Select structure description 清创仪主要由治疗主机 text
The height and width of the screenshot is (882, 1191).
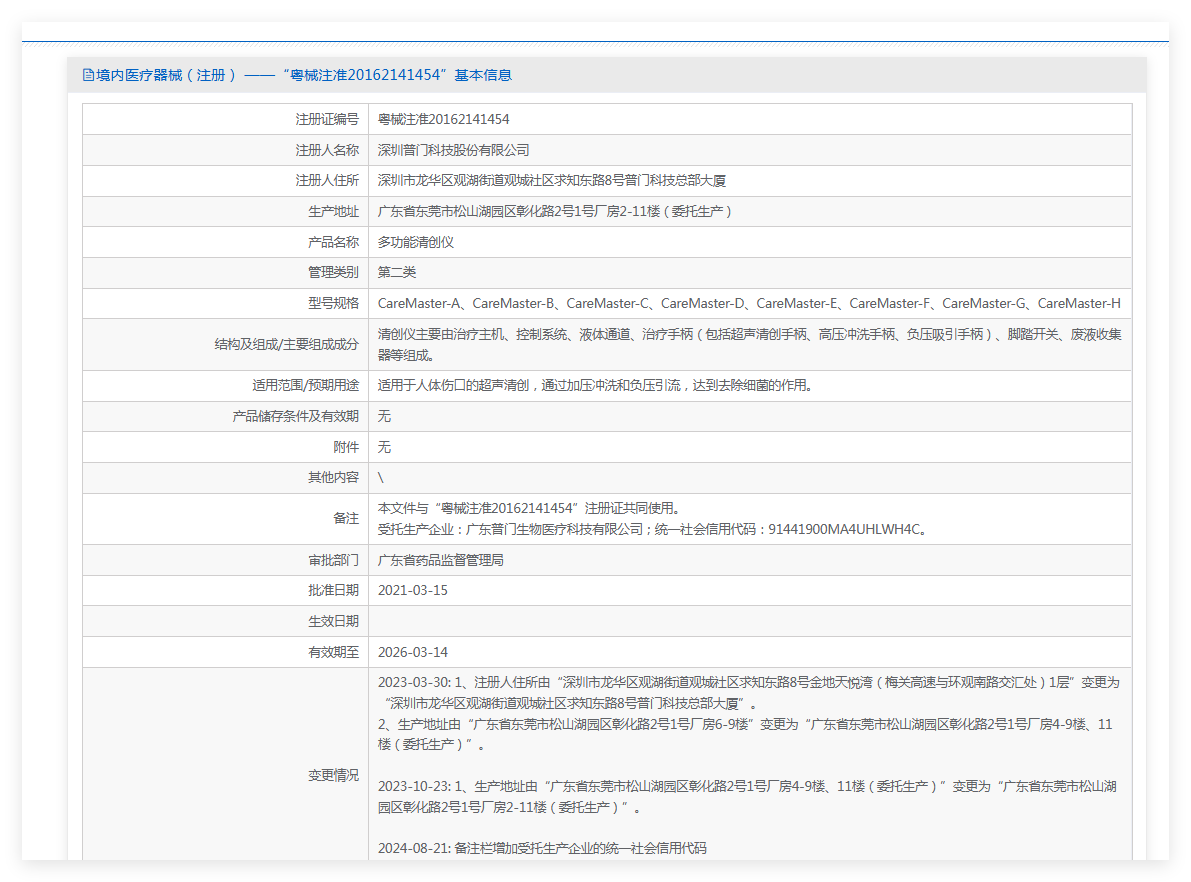tap(749, 344)
